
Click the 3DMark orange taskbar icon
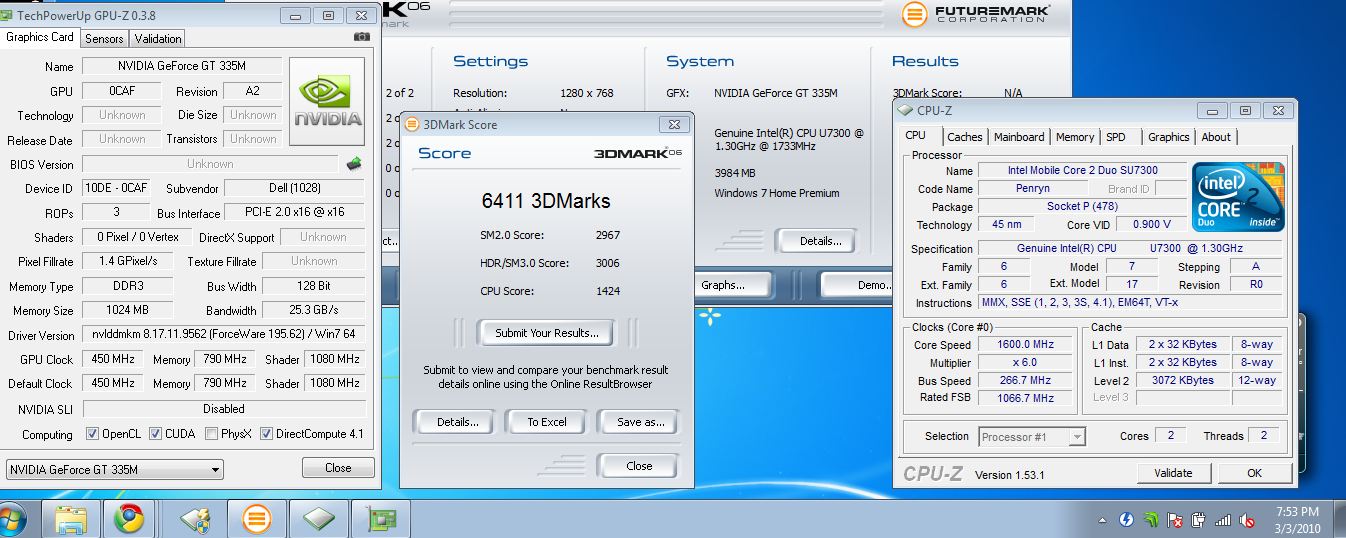(x=257, y=519)
